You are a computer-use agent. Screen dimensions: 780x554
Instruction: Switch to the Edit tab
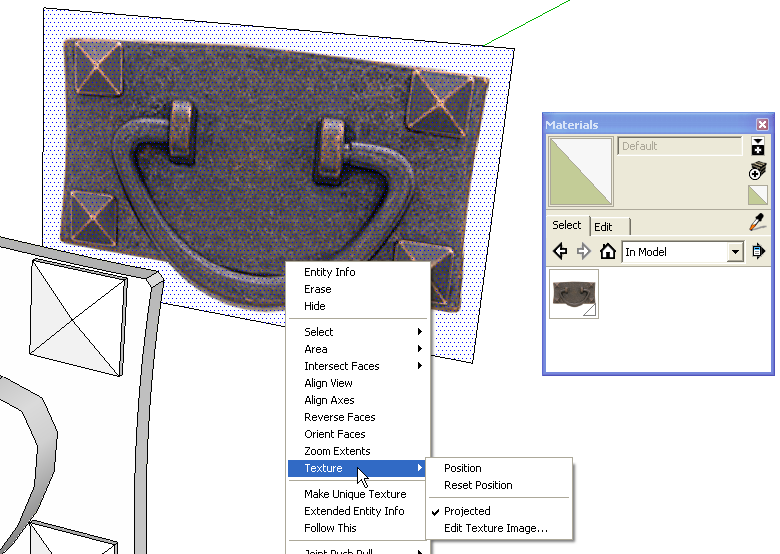tap(609, 227)
